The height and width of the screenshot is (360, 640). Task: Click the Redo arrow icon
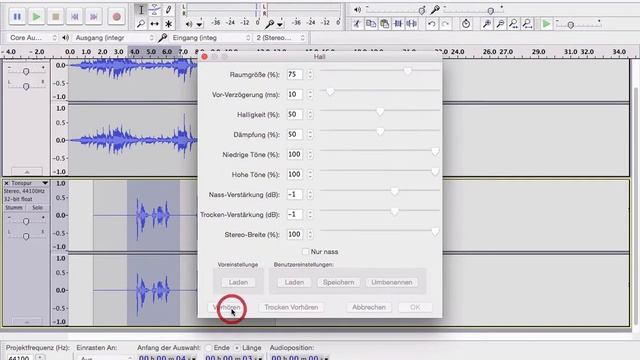(445, 24)
